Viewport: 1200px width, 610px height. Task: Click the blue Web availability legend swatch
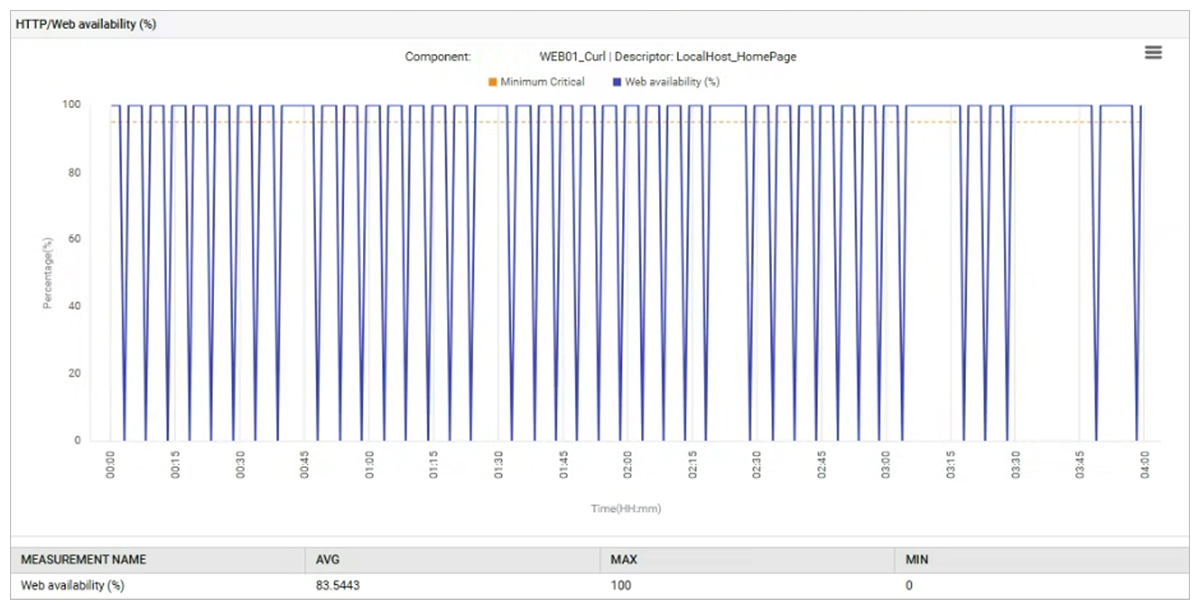coord(617,82)
